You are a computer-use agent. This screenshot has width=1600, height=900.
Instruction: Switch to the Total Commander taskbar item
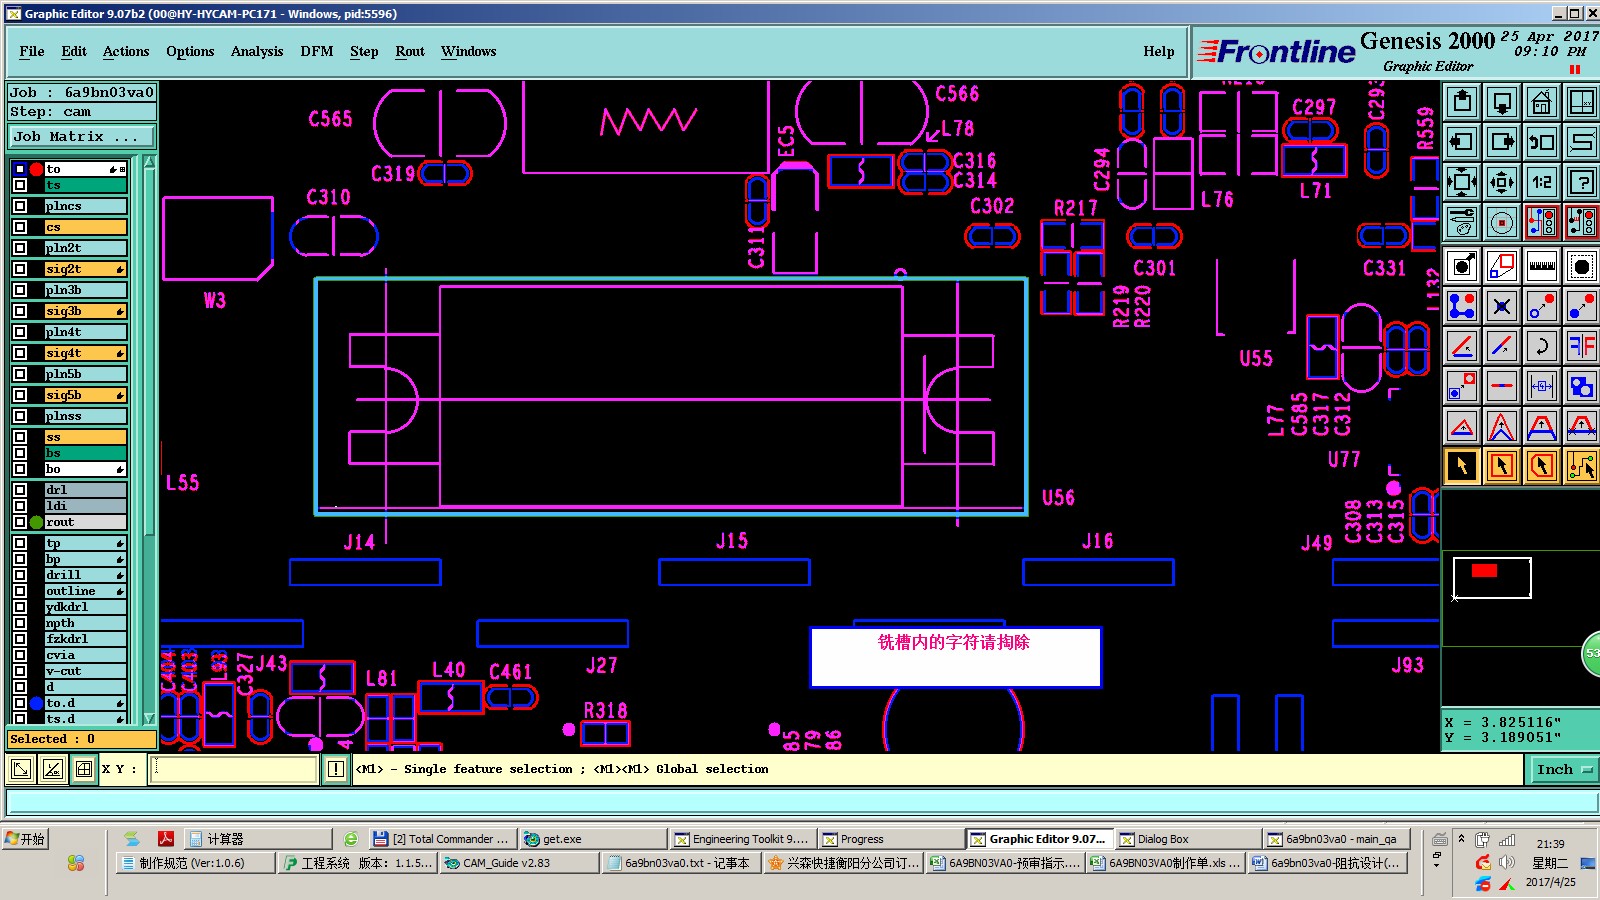tap(442, 839)
